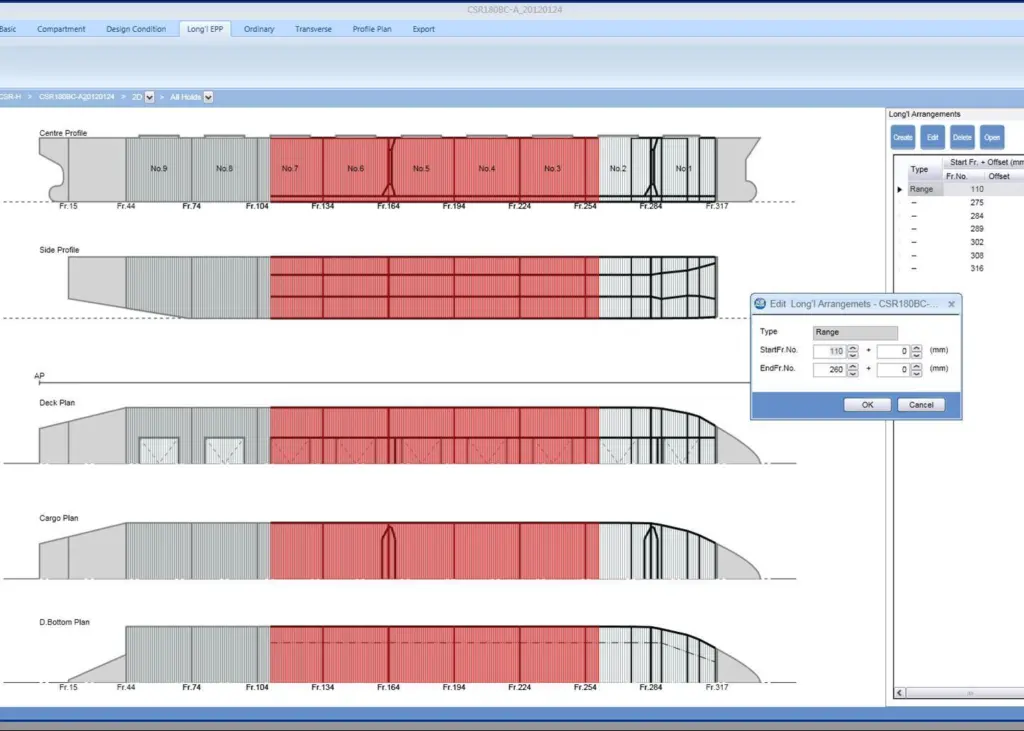Decrease the EndFr.No. offset in mm
Viewport: 1024px width, 731px height.
(917, 373)
